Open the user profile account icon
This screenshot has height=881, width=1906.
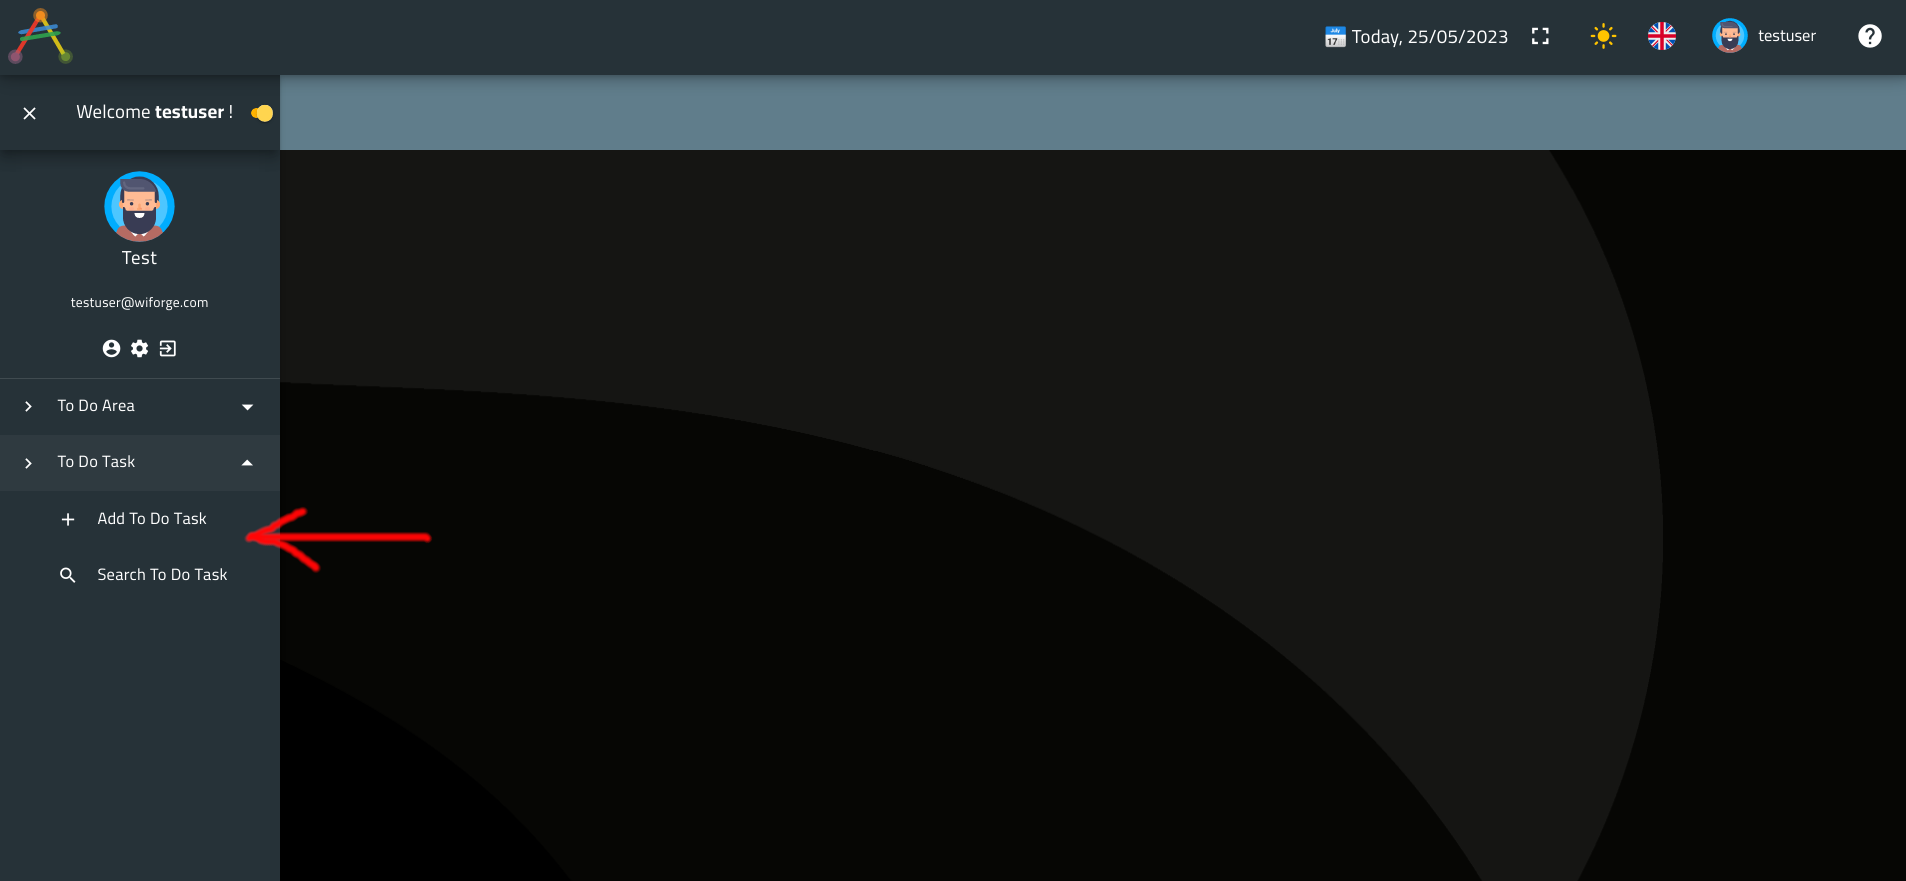coord(111,348)
